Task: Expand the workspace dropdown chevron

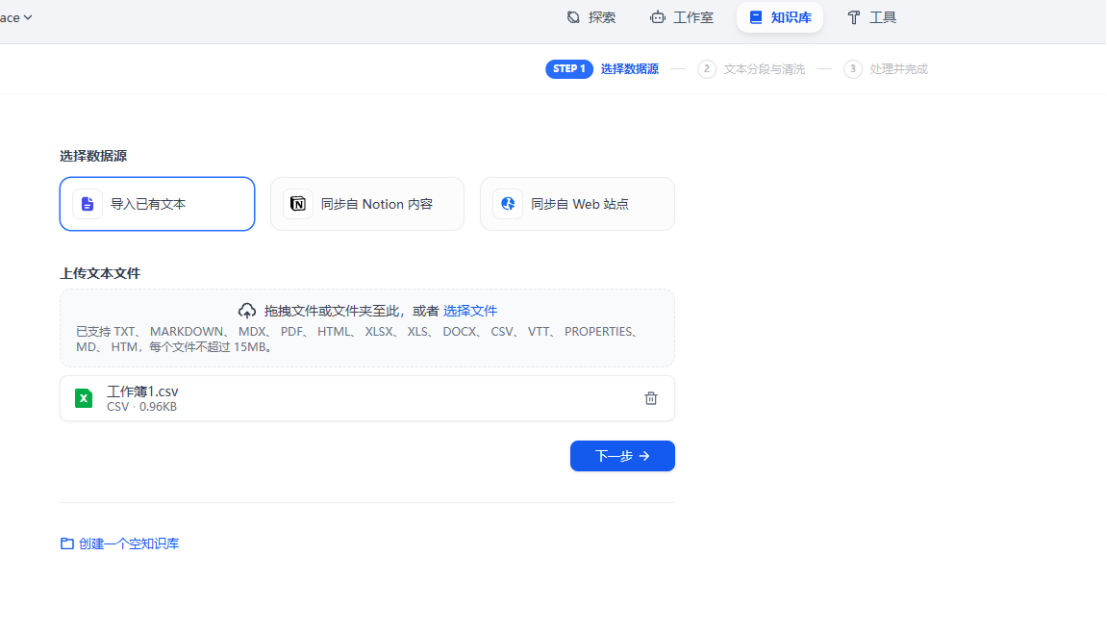Action: tap(28, 17)
